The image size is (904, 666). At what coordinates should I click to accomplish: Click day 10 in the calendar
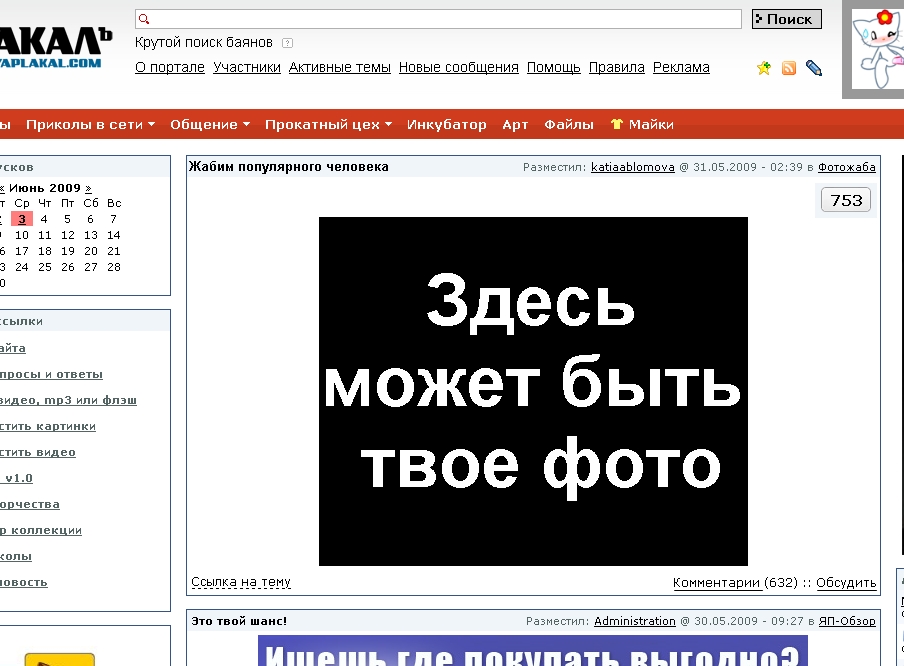tap(22, 235)
